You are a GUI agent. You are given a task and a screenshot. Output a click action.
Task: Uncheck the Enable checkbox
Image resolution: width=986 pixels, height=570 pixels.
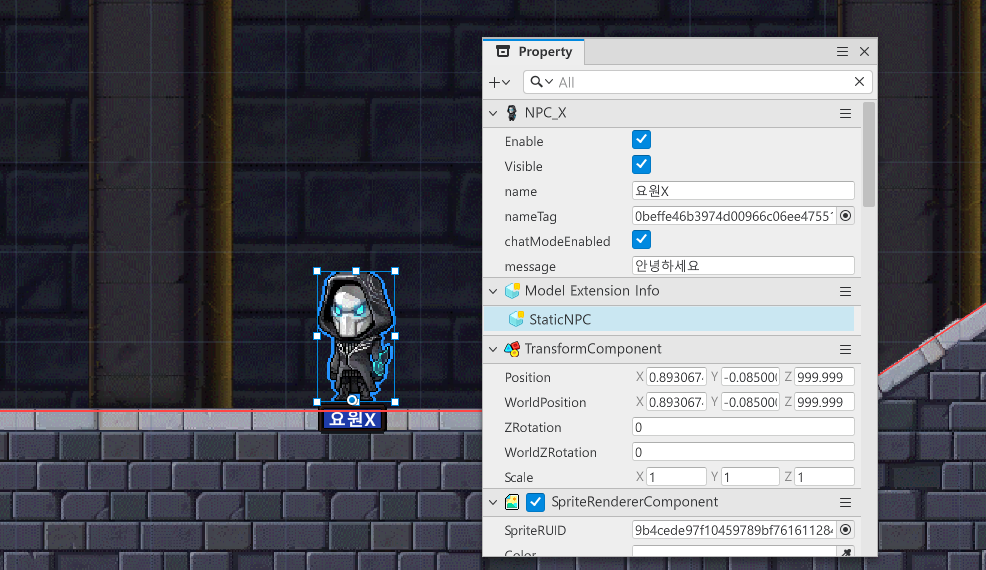point(641,140)
